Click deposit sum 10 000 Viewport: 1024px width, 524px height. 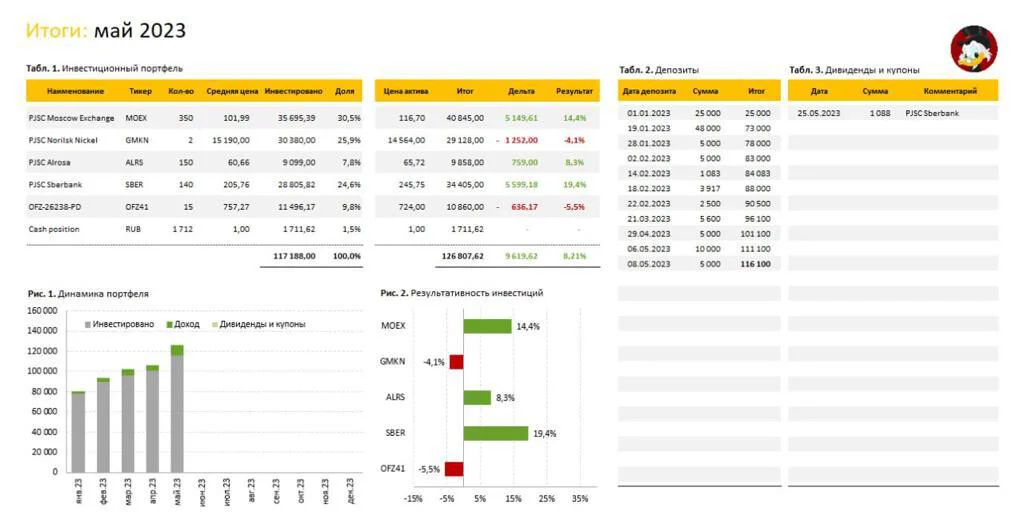click(x=707, y=249)
